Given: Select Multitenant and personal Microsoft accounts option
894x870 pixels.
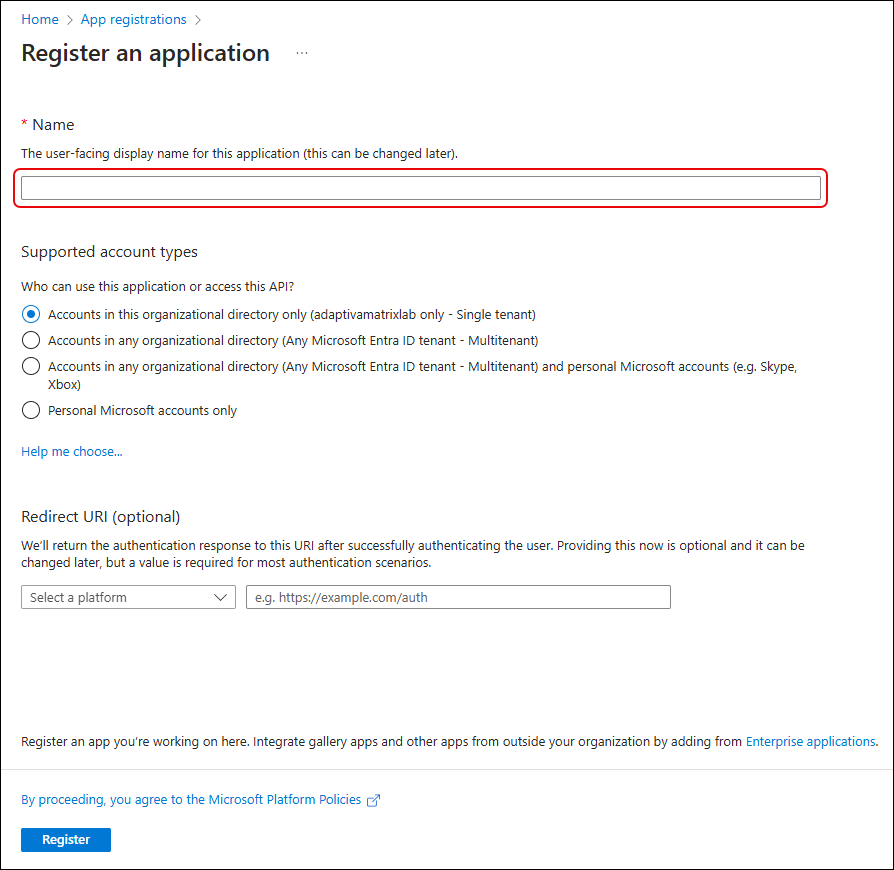Looking at the screenshot, I should point(31,366).
